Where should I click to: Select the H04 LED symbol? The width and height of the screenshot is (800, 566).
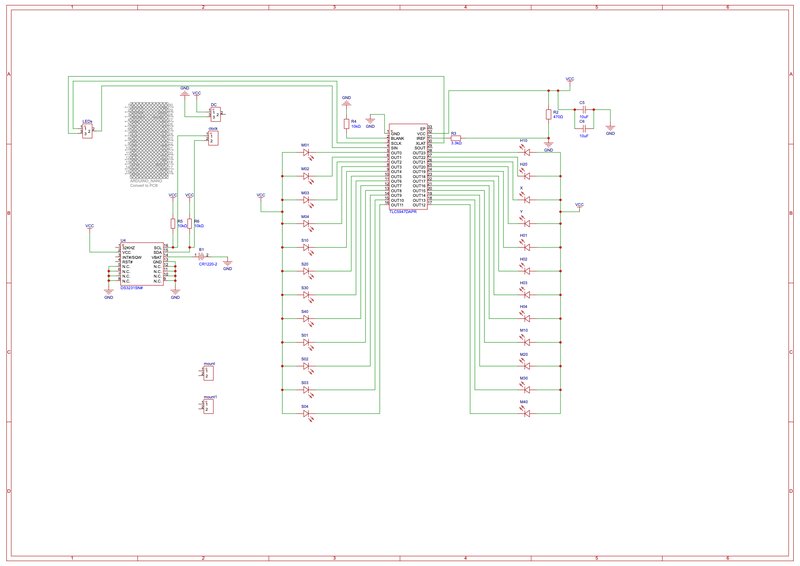tap(526, 317)
